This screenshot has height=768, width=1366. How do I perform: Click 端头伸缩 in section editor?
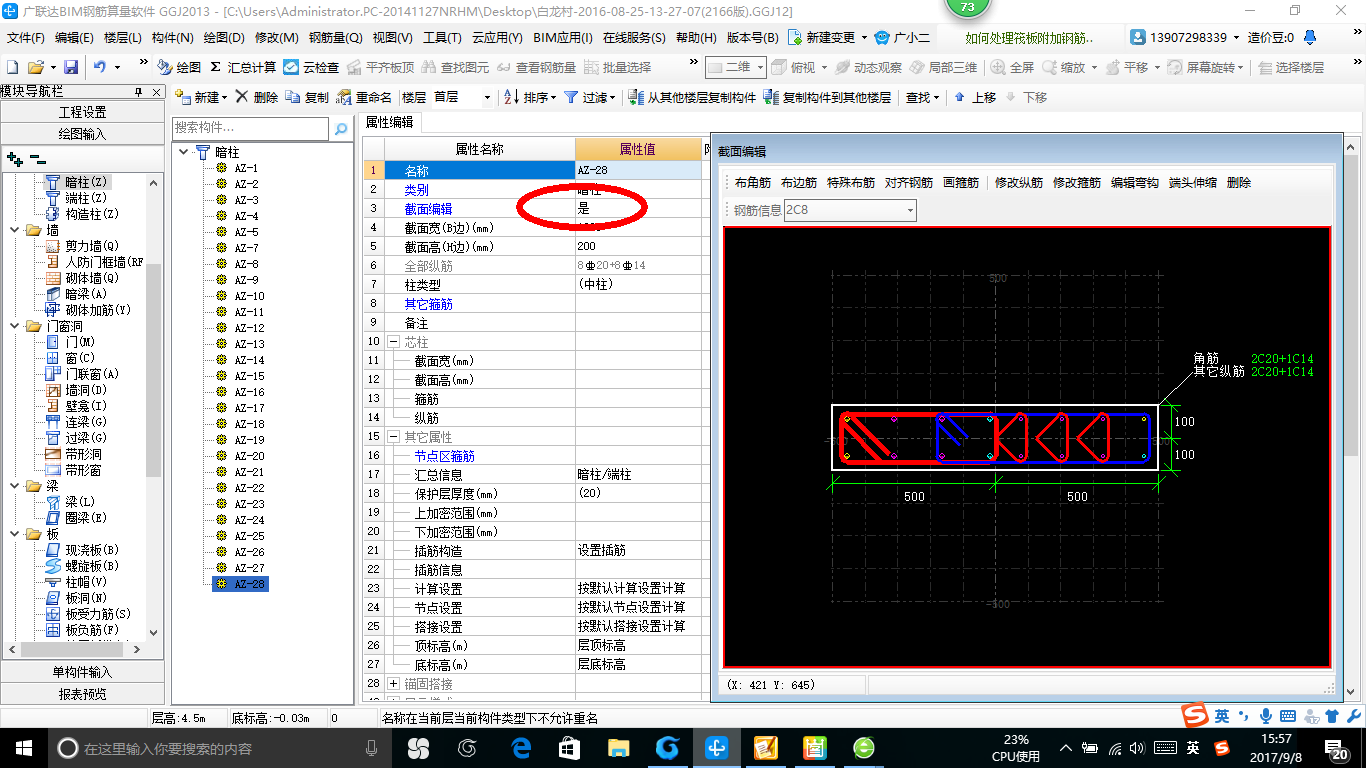click(1193, 183)
